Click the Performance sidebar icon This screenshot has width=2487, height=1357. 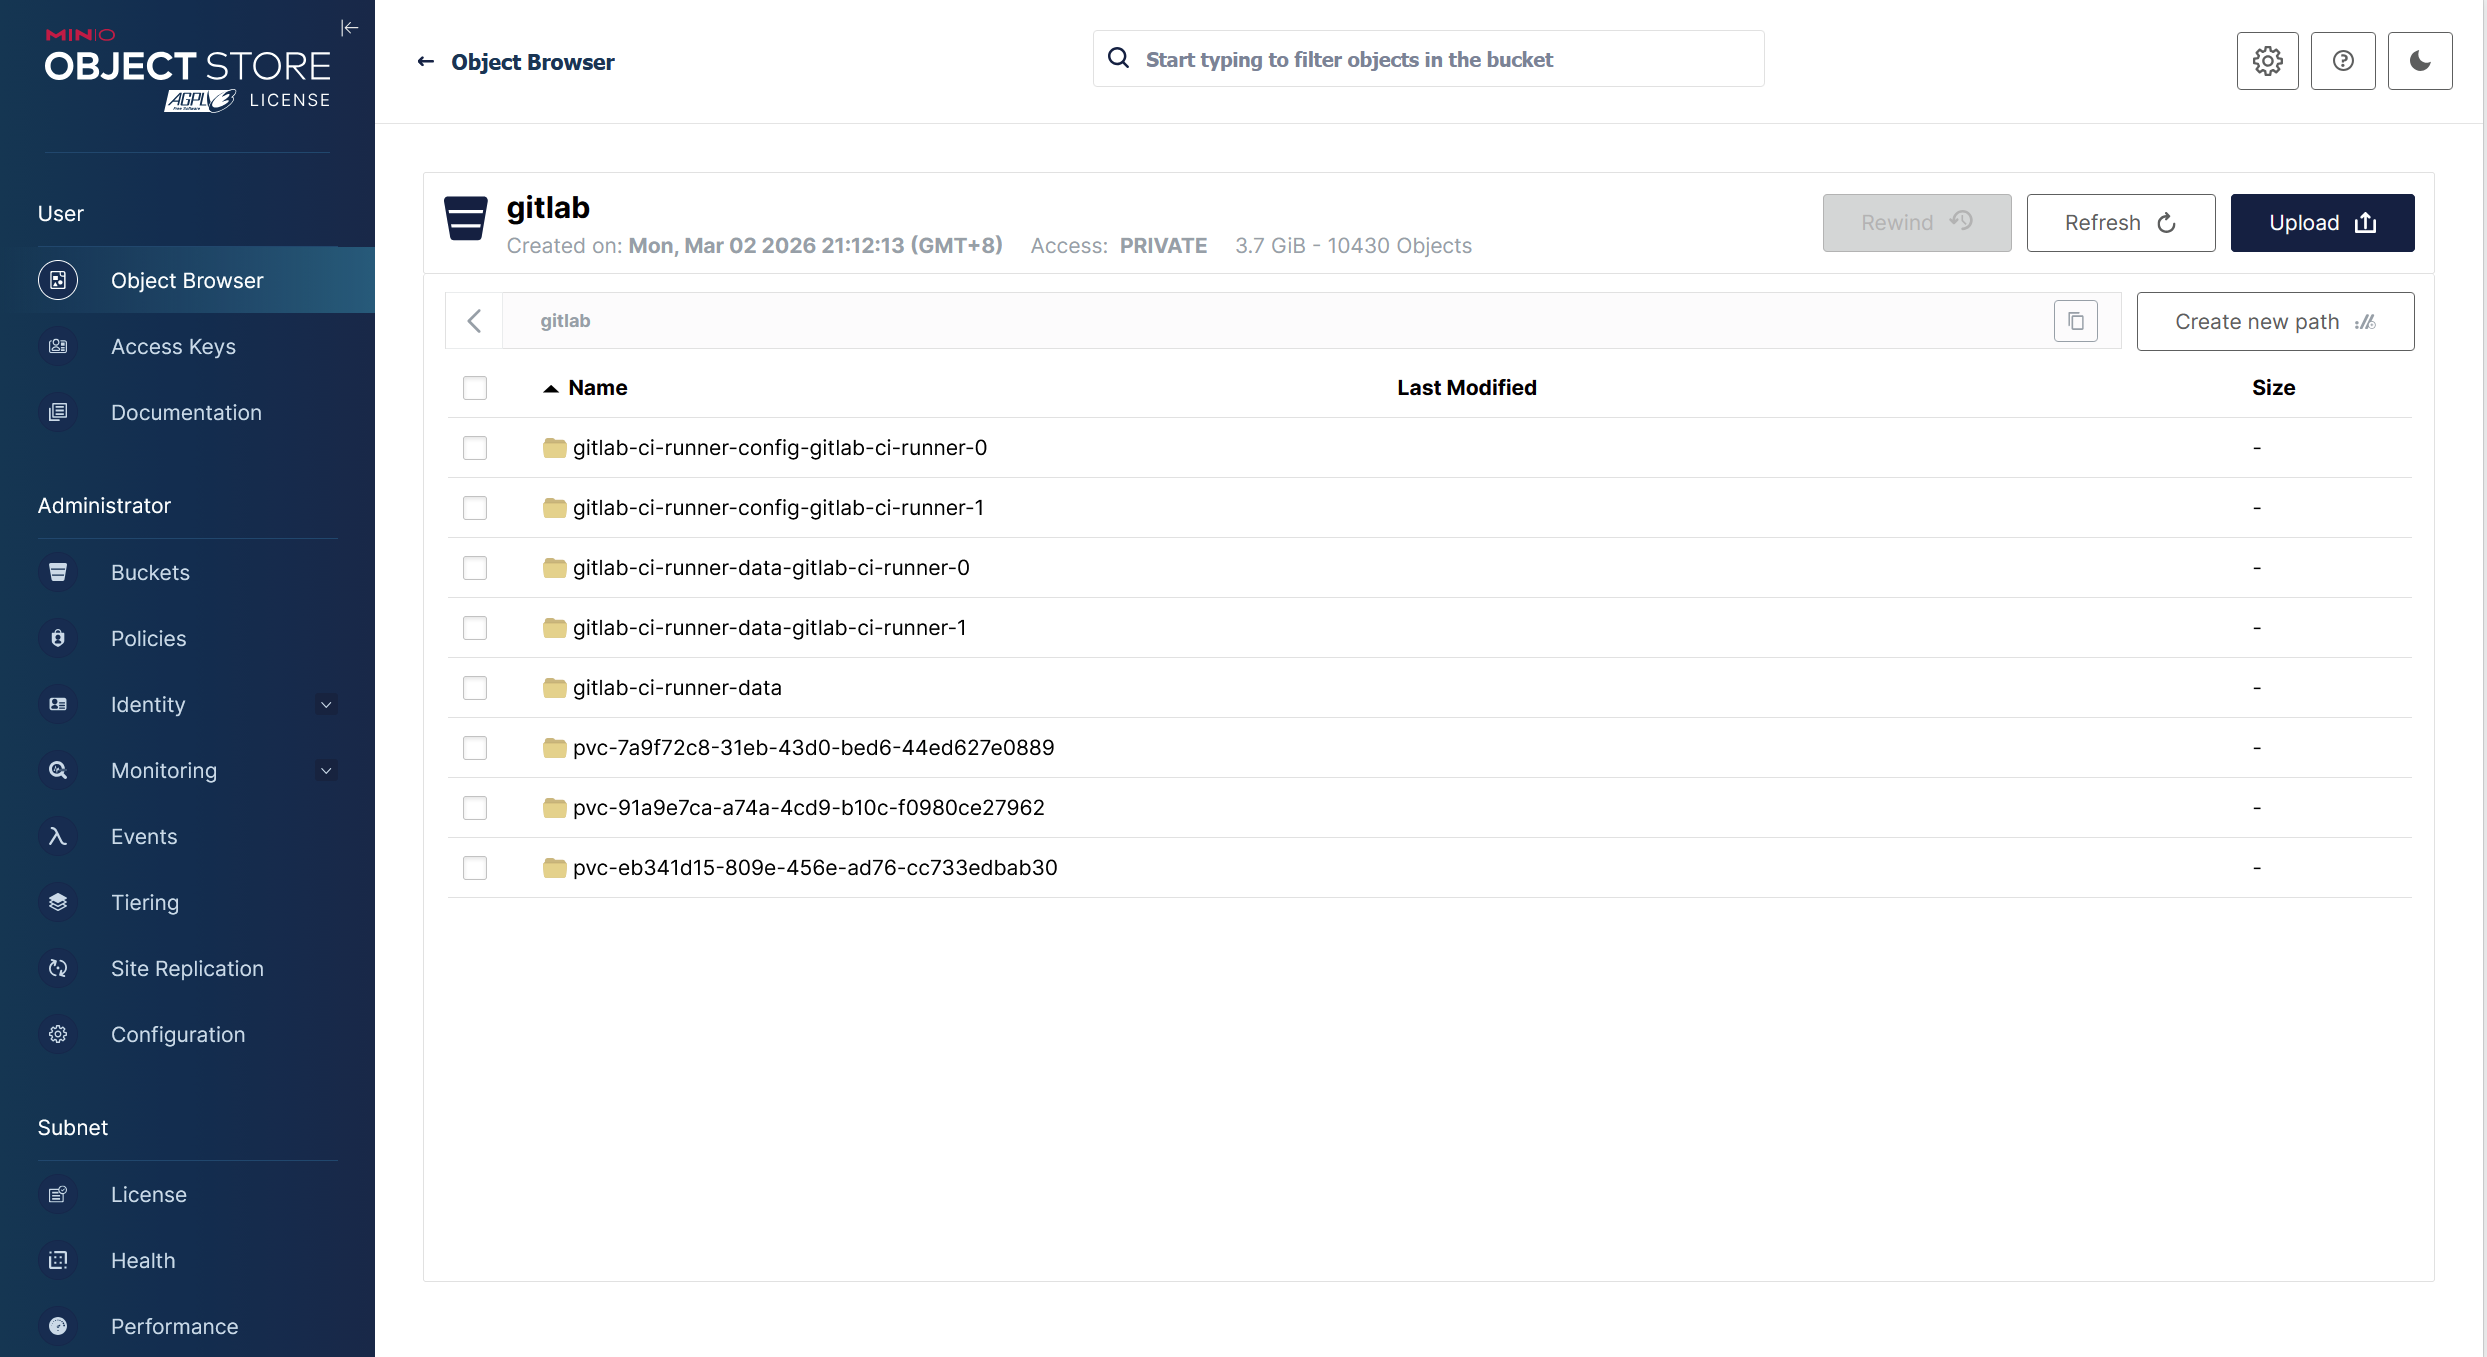click(x=58, y=1326)
